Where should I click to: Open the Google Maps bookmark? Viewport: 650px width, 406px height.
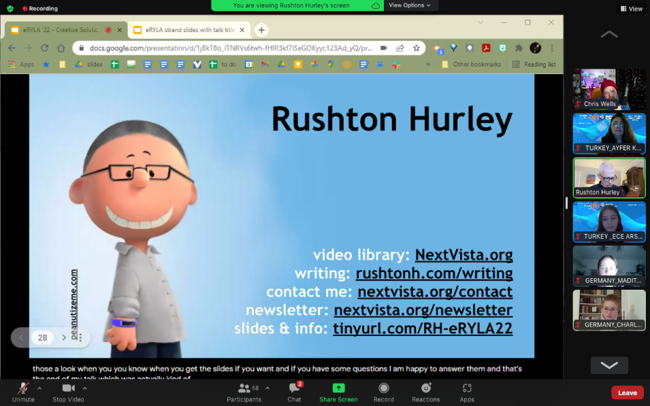coord(330,64)
